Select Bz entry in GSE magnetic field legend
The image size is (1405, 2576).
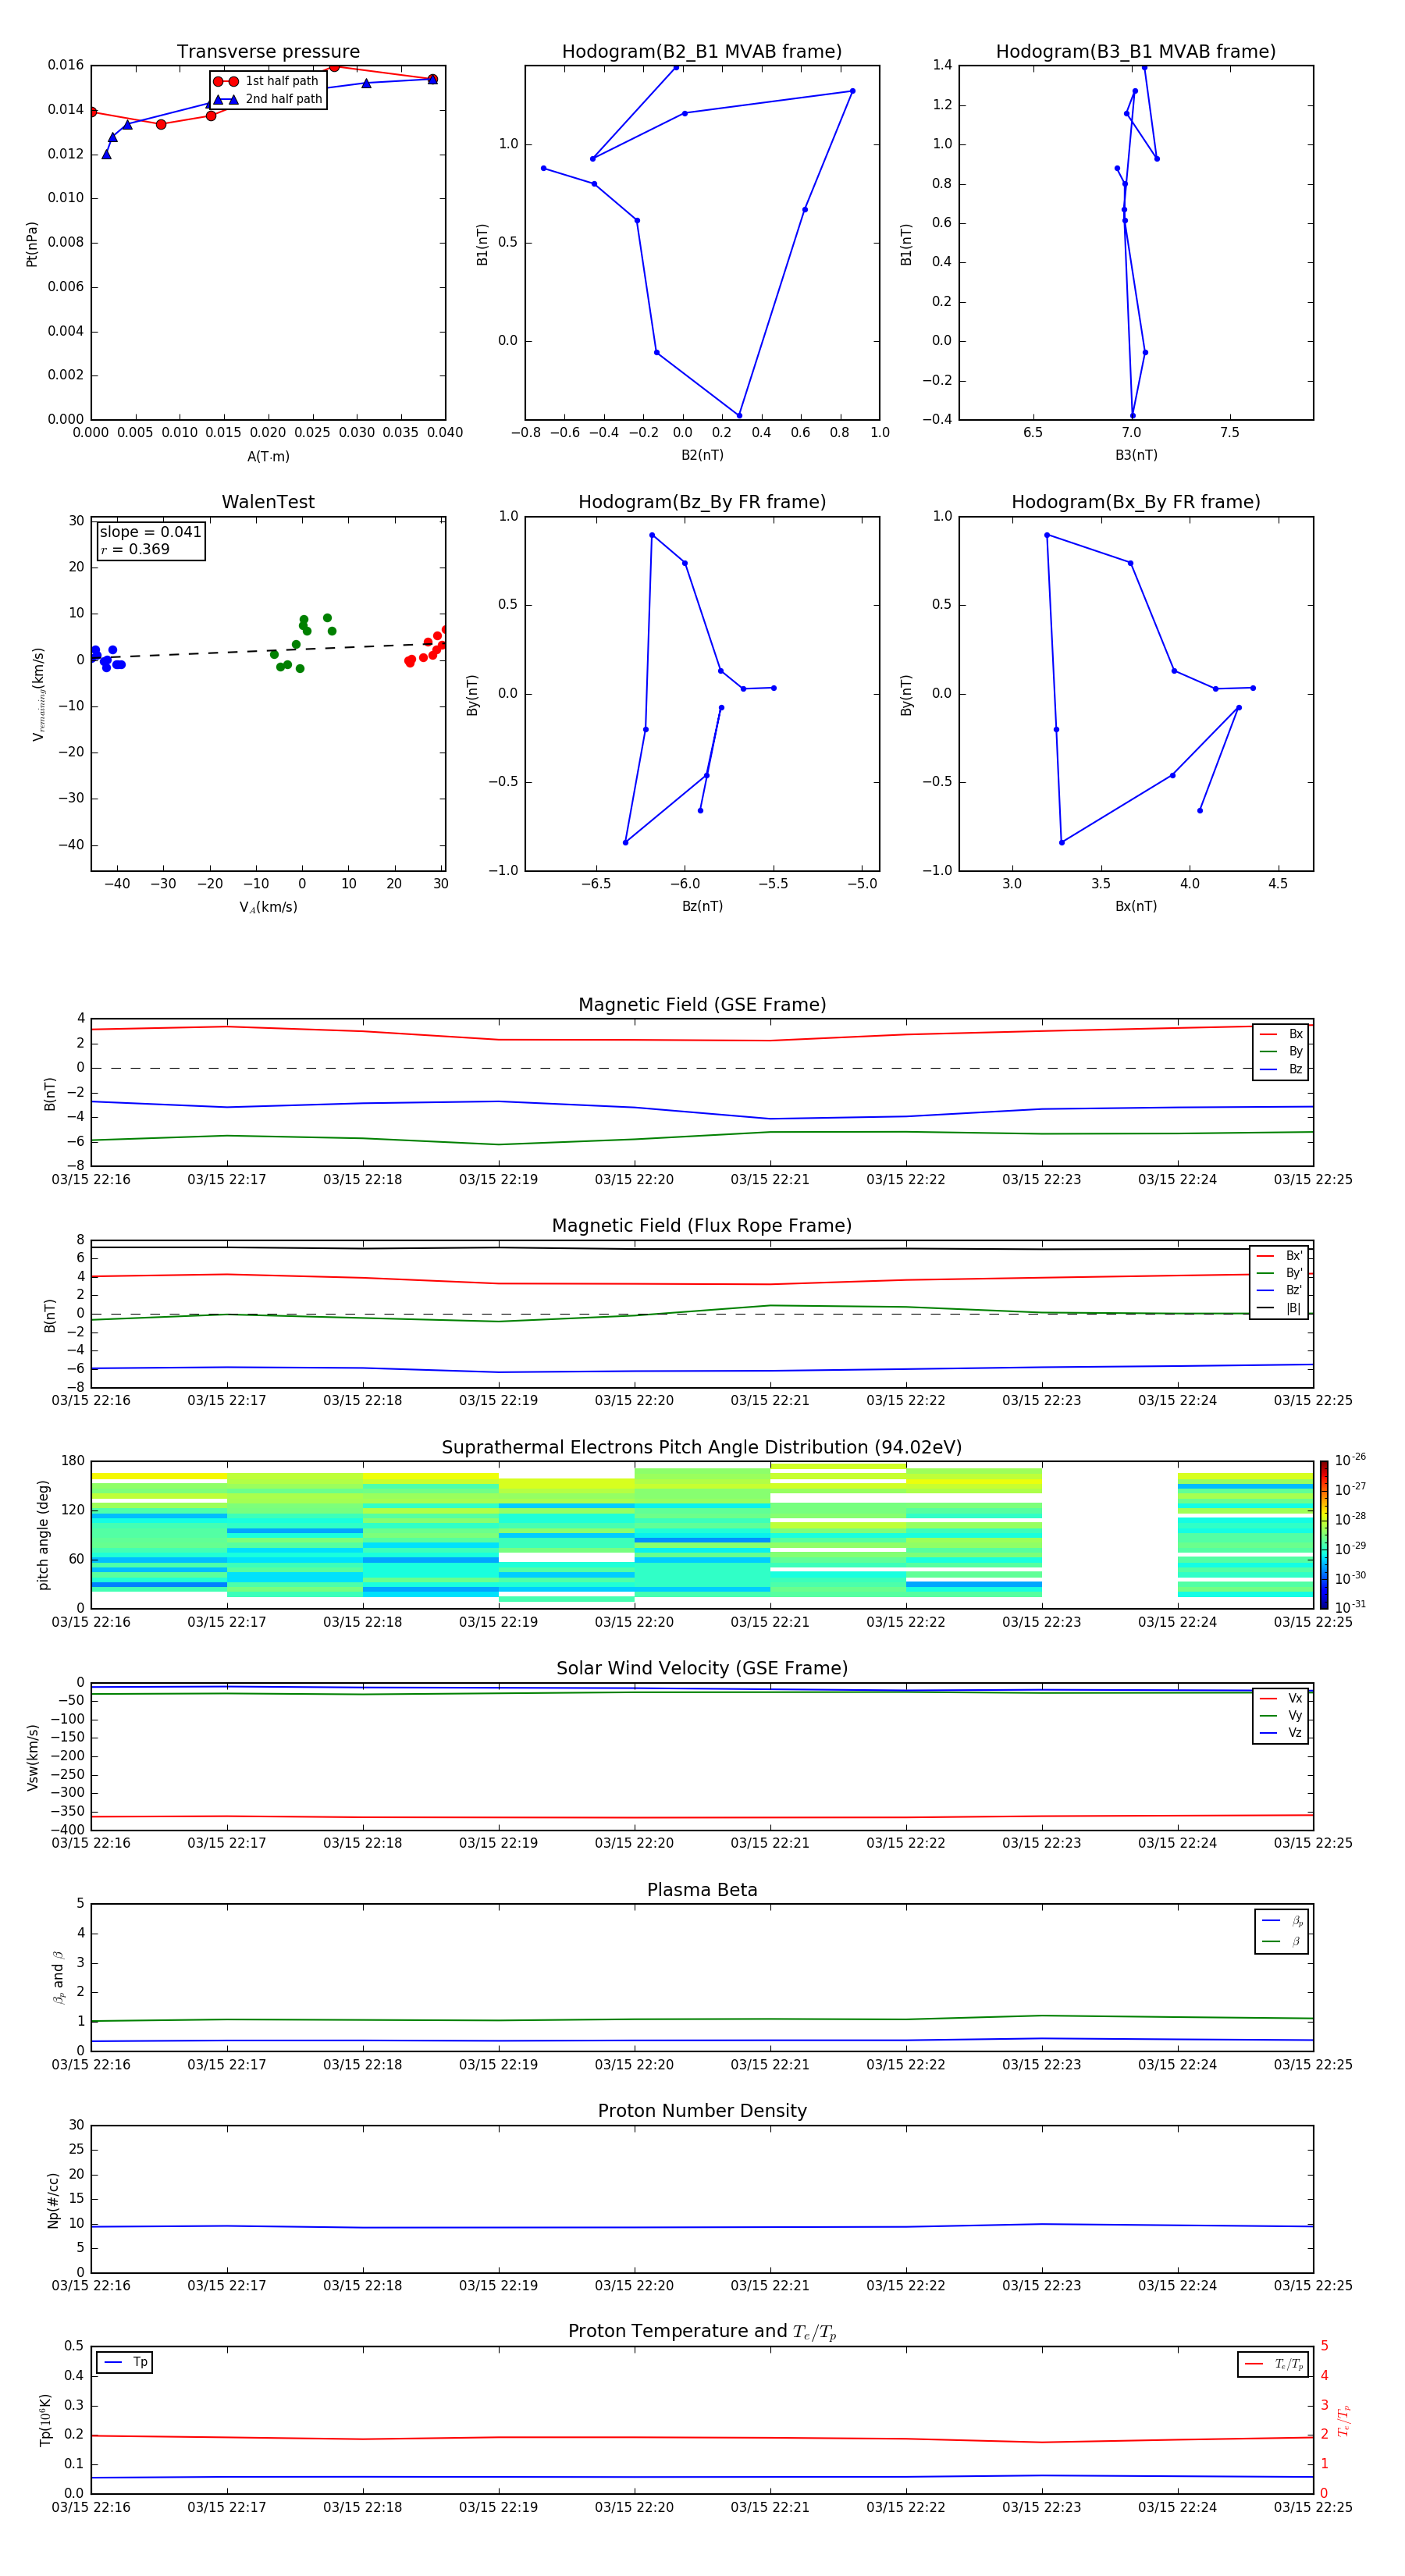point(1281,1069)
